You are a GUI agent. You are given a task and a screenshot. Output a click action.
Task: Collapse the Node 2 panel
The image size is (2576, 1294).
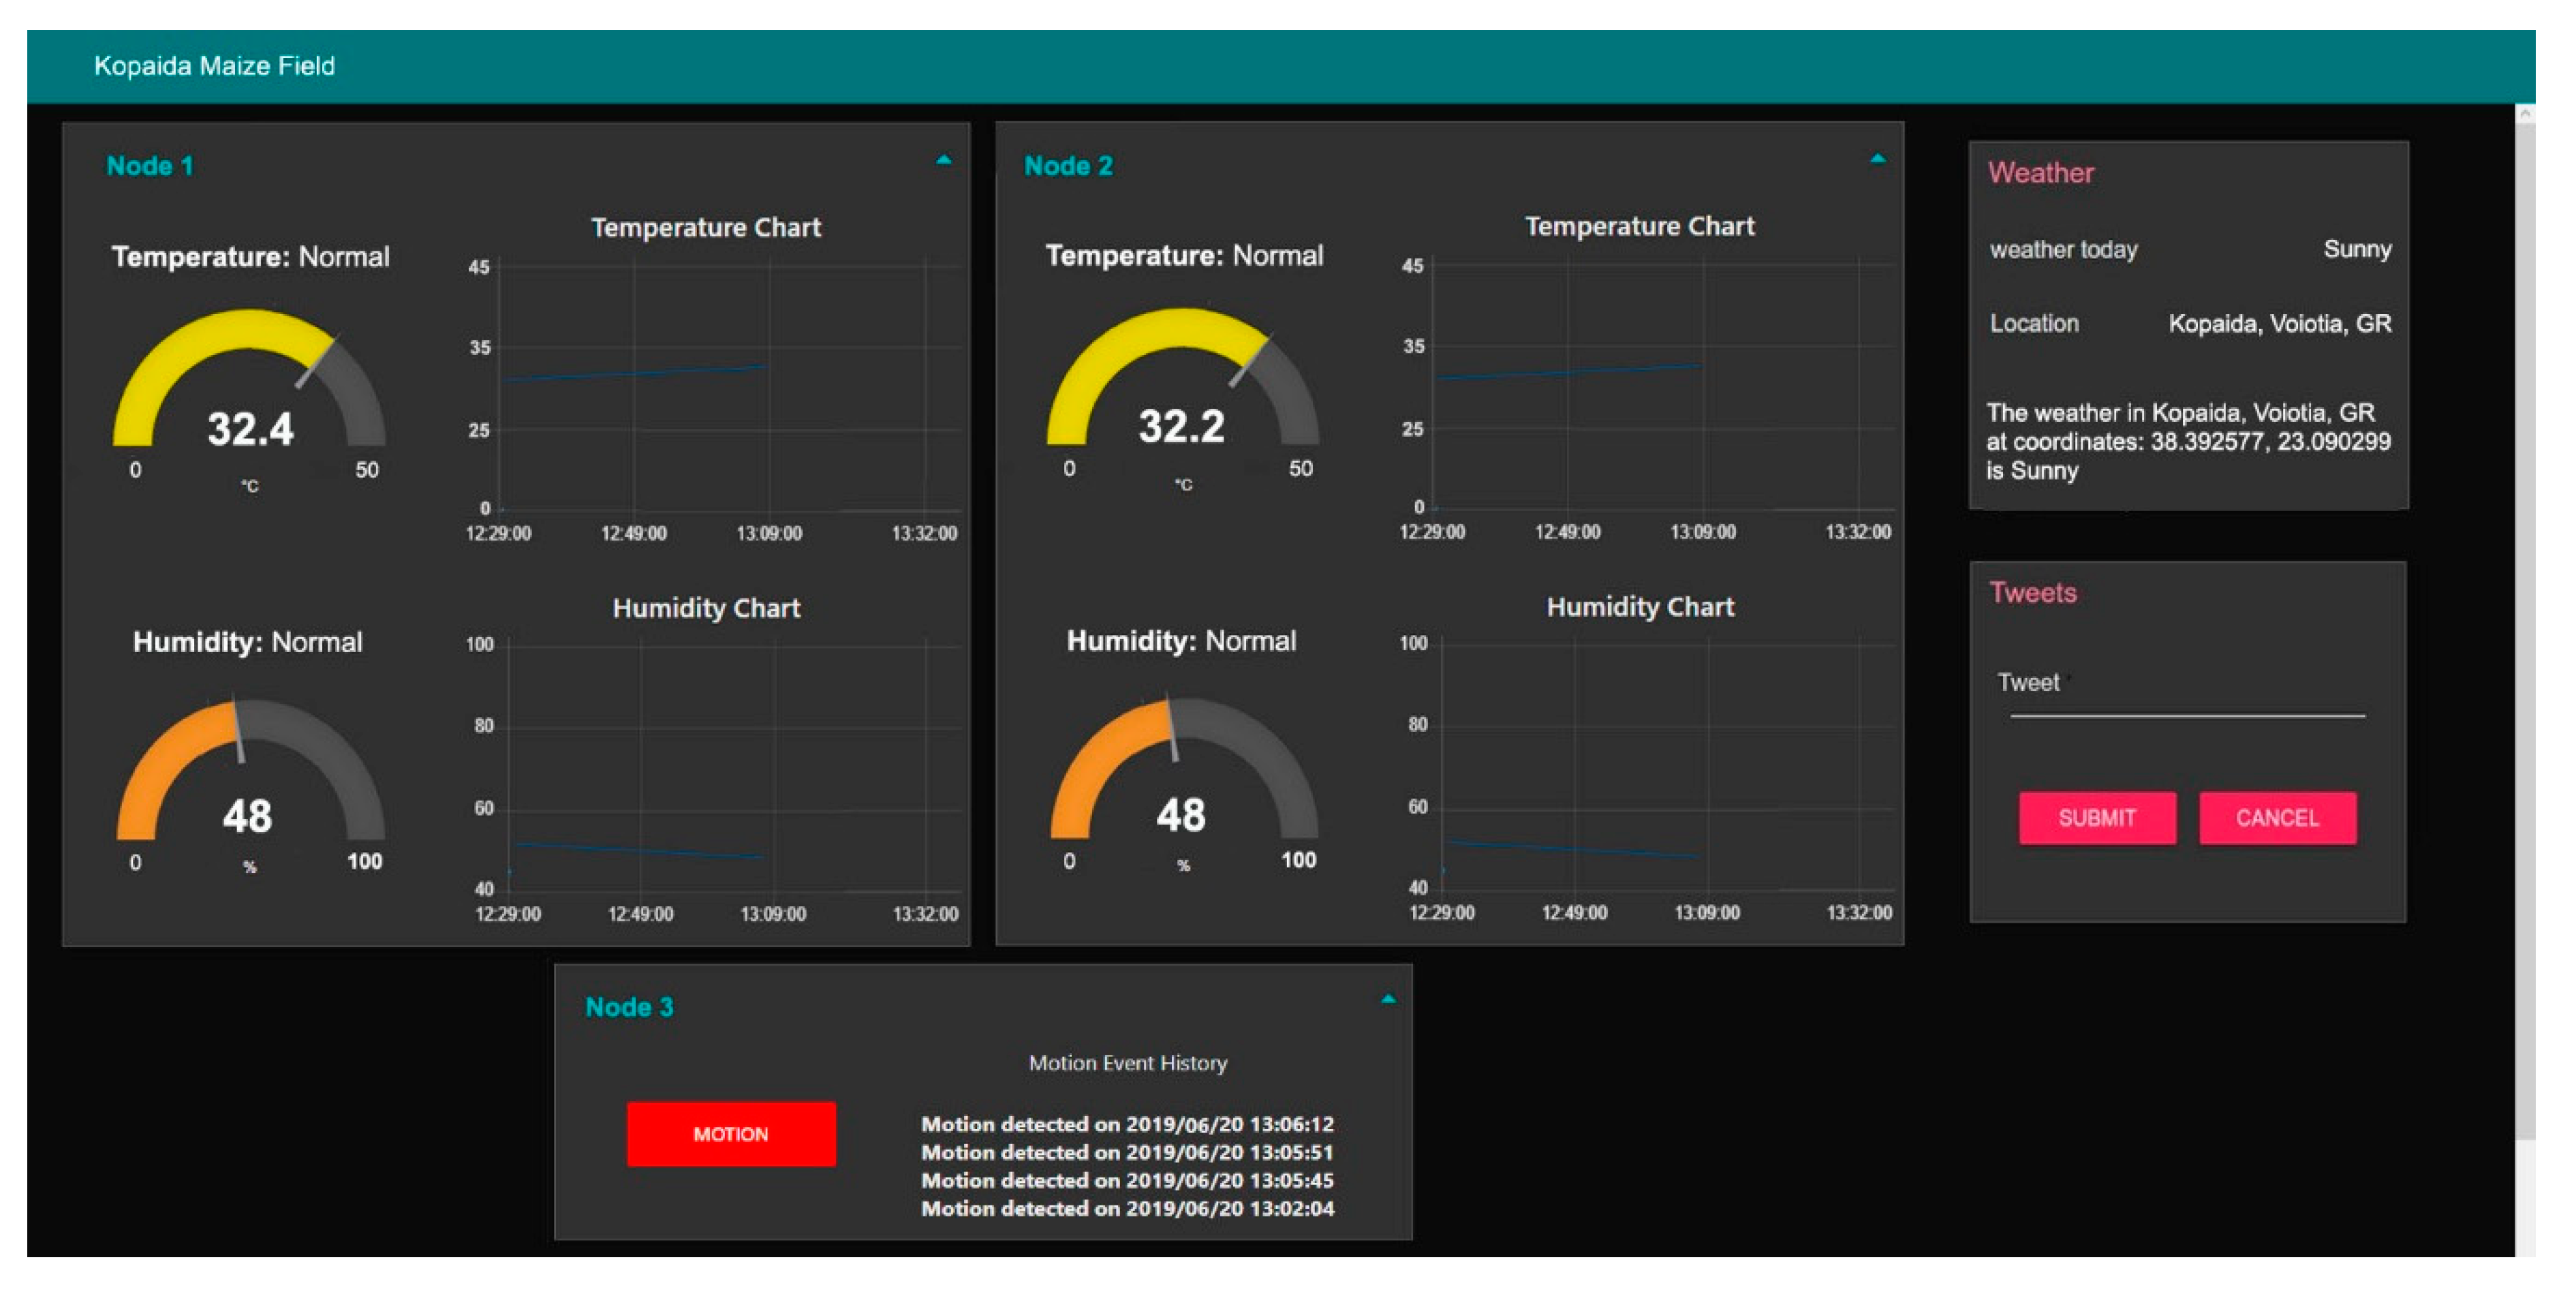(x=1877, y=159)
